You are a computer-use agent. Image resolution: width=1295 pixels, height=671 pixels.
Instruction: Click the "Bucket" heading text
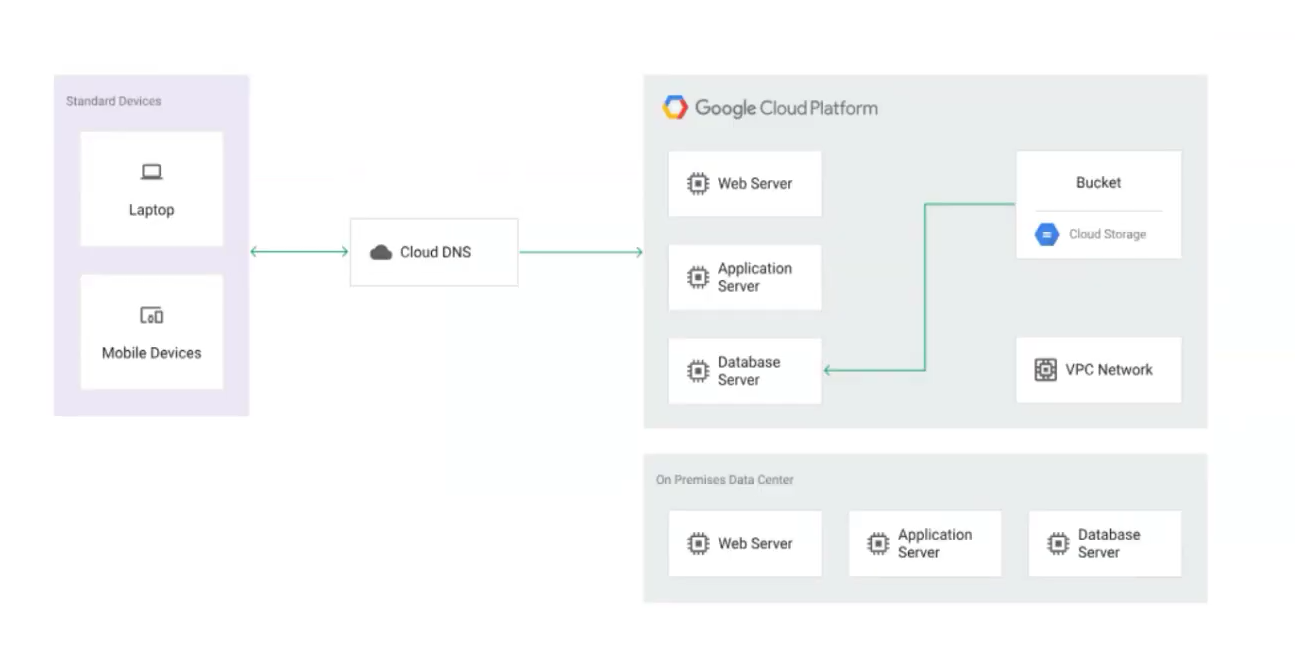(1098, 183)
